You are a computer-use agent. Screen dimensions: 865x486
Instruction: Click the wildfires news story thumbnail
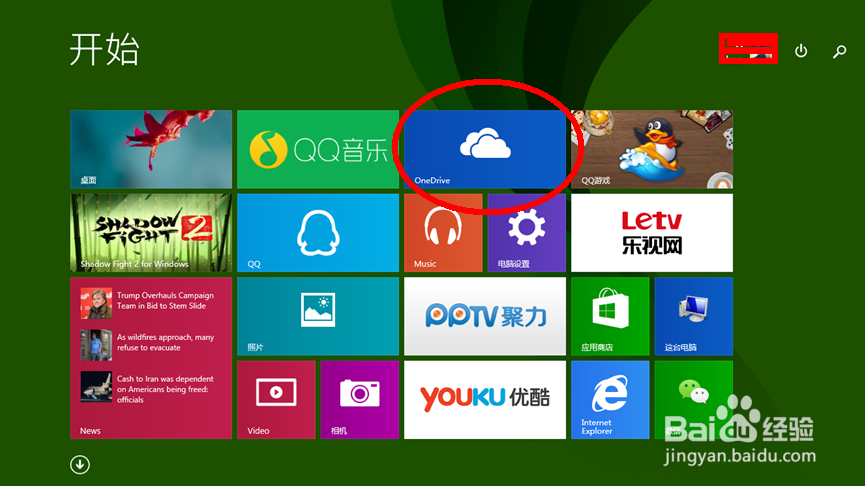coord(96,345)
